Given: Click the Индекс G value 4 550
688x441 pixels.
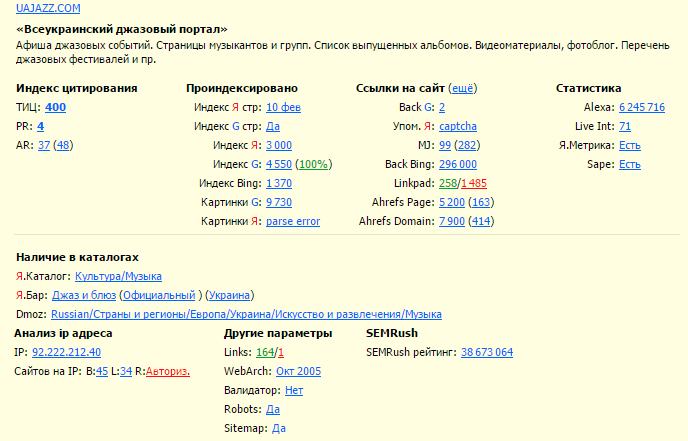Looking at the screenshot, I should pos(279,165).
